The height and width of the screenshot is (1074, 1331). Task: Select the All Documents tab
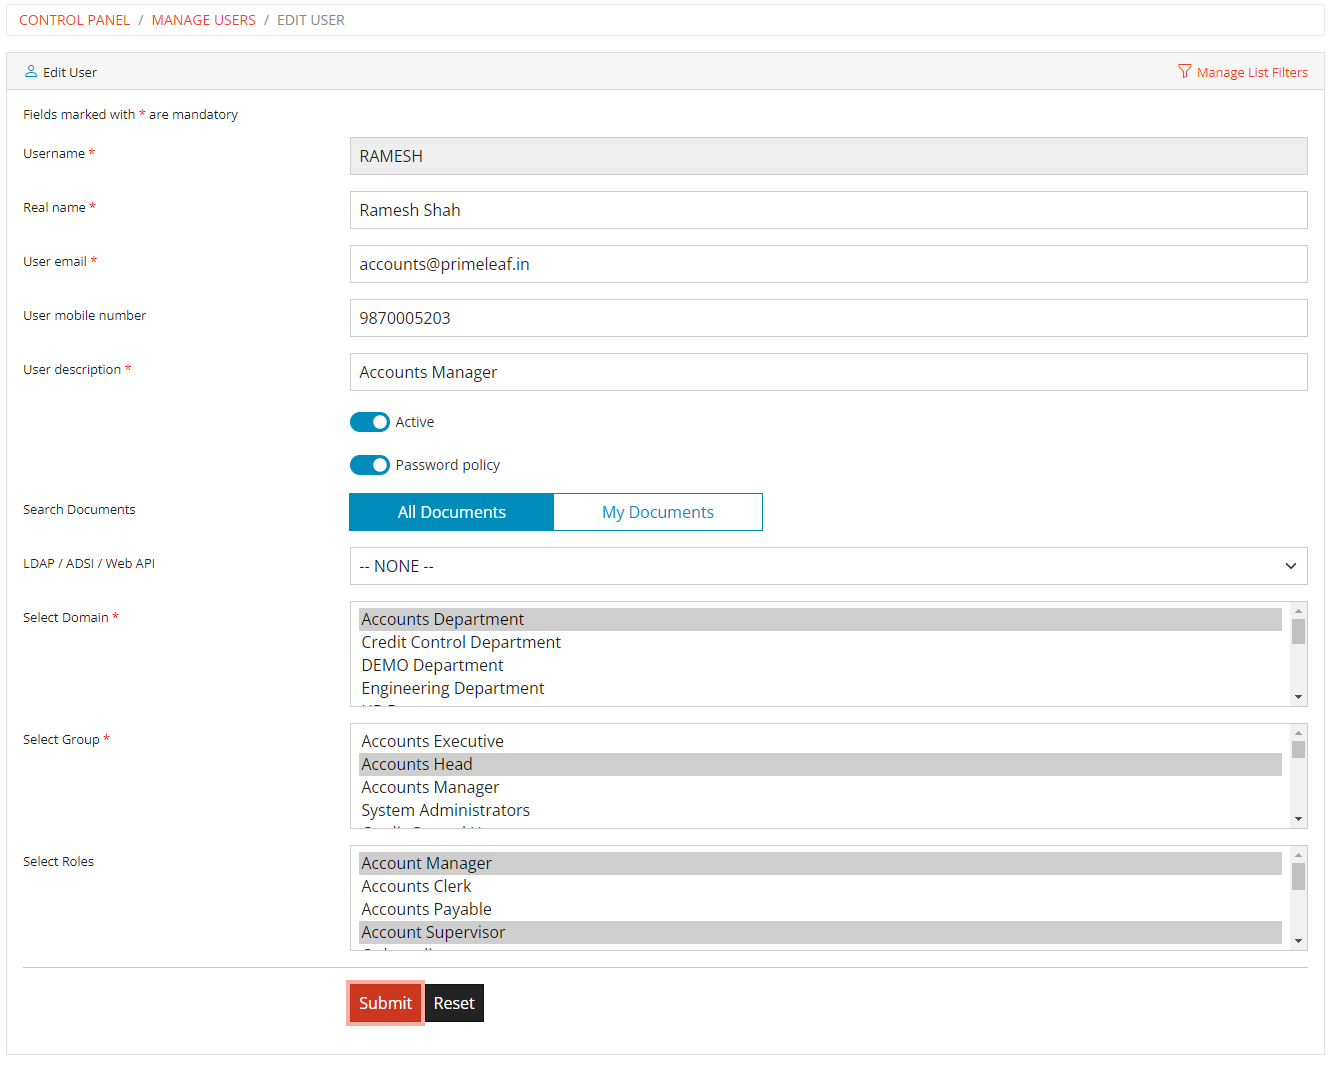coord(451,511)
